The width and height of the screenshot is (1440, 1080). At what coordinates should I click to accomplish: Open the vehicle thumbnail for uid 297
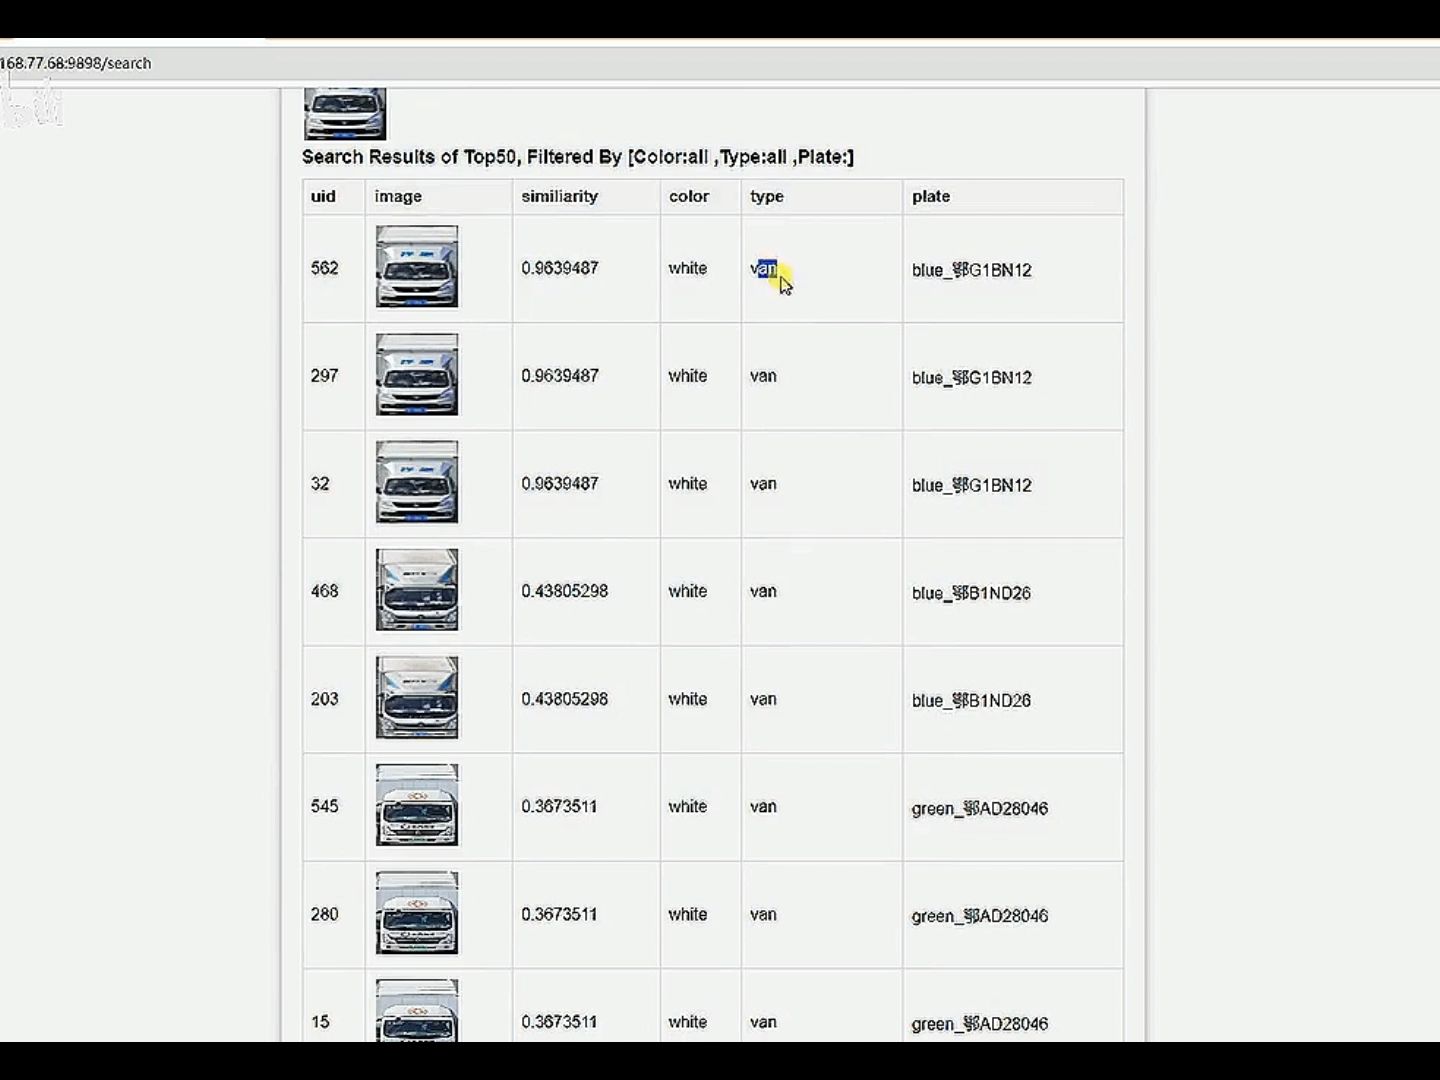point(417,375)
